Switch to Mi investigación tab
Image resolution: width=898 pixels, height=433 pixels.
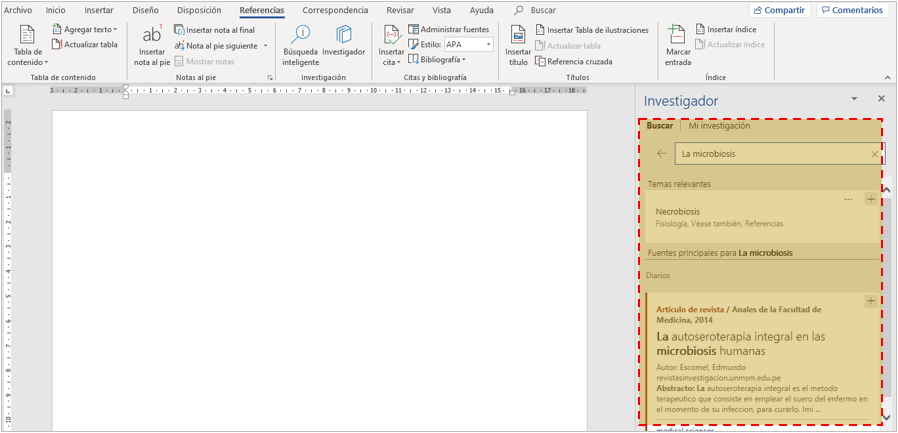coord(719,126)
